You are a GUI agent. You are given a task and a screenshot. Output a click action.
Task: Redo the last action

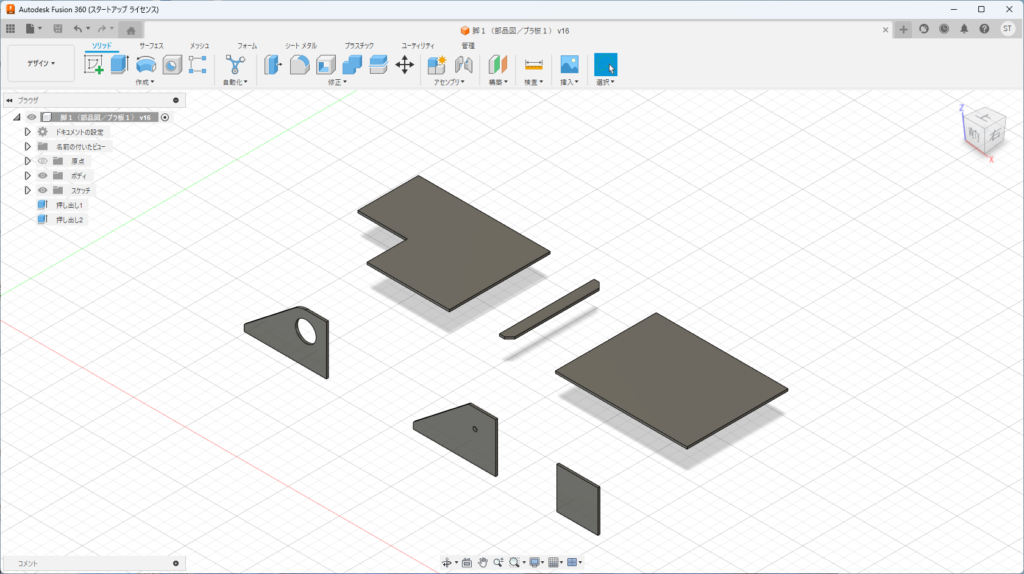102,29
